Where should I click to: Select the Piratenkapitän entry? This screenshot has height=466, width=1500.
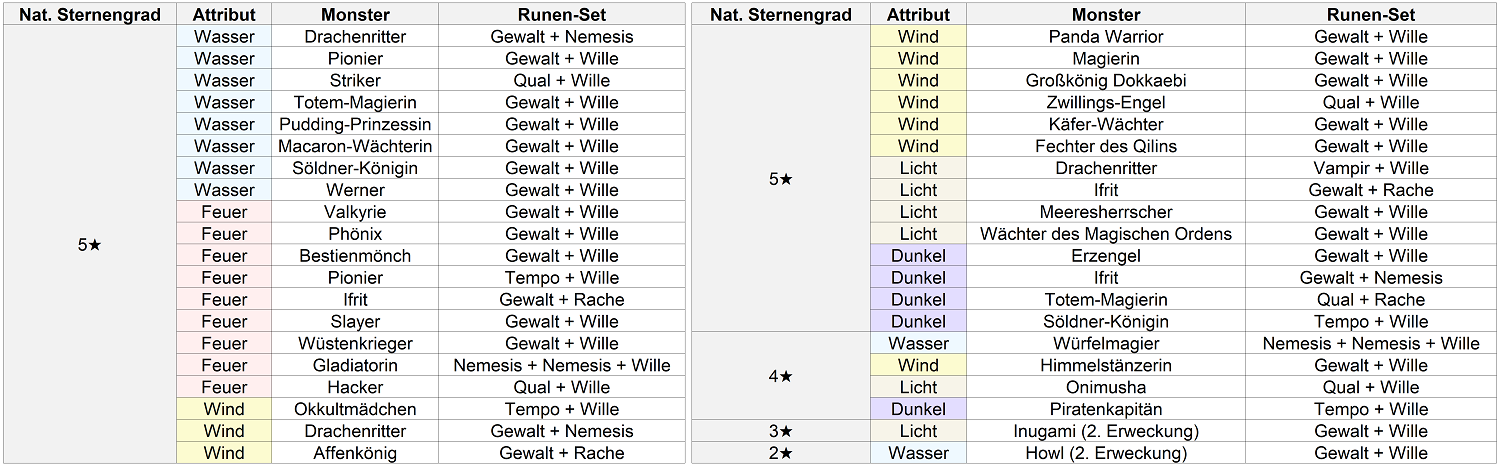(1106, 409)
